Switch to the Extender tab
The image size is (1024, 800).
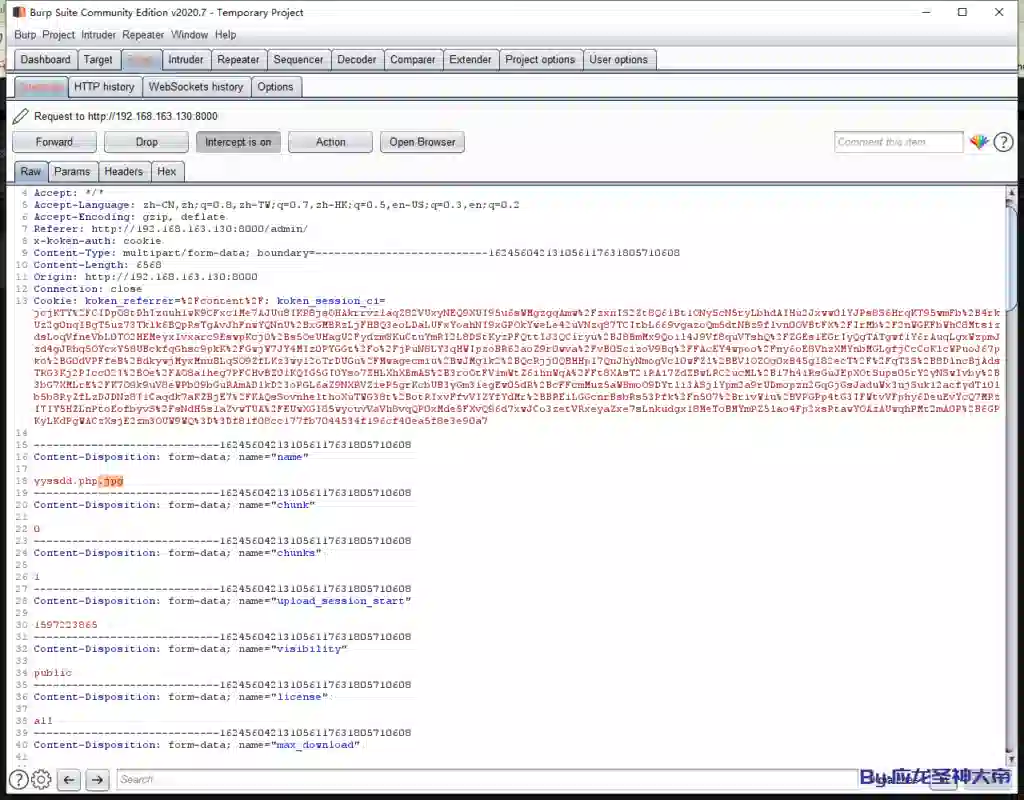(470, 59)
